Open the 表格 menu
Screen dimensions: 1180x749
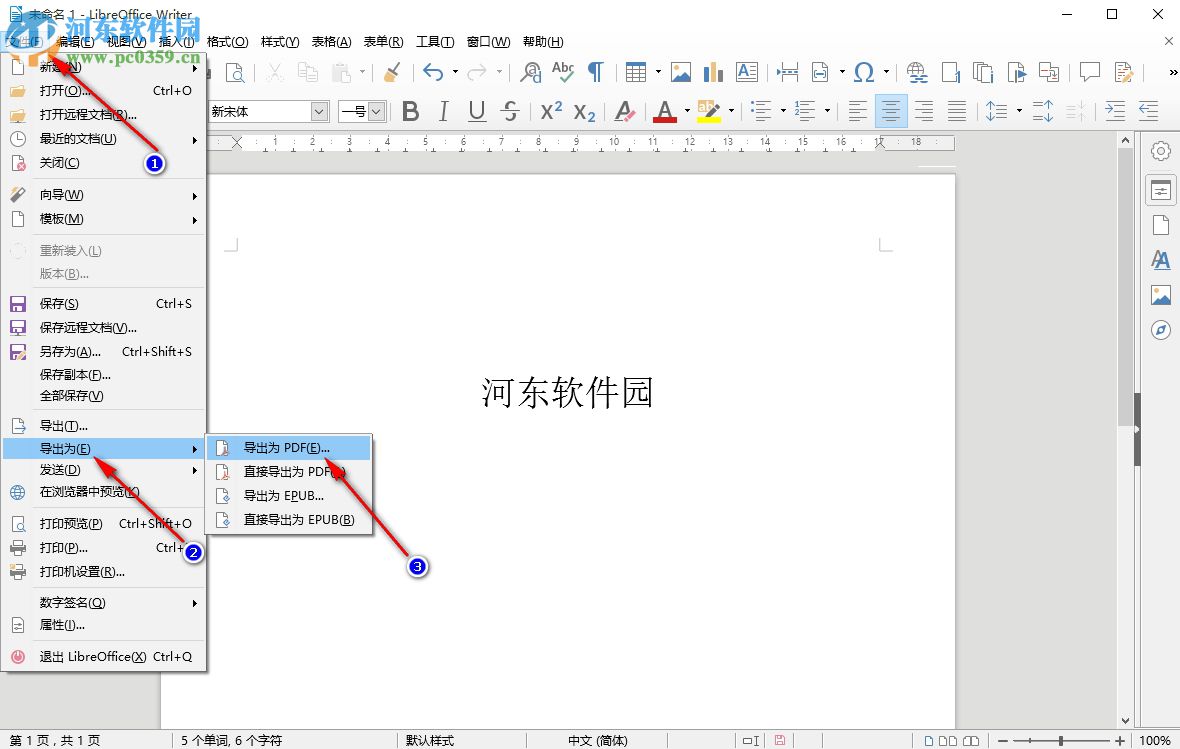[x=331, y=41]
